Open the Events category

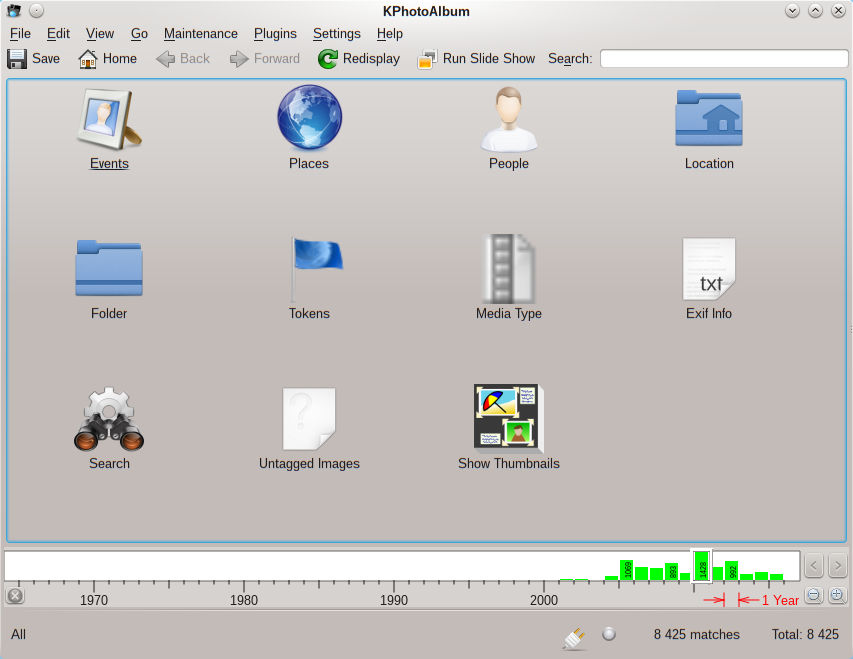coord(109,128)
